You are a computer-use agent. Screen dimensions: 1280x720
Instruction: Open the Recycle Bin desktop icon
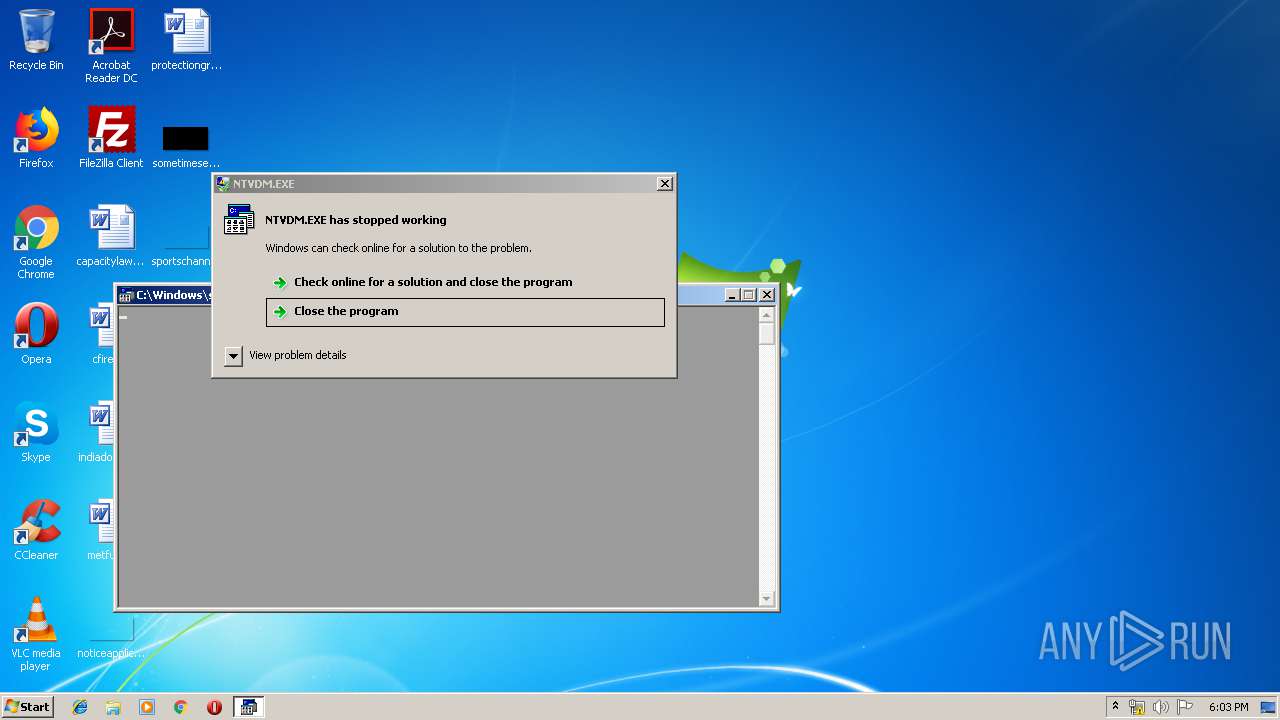[36, 40]
